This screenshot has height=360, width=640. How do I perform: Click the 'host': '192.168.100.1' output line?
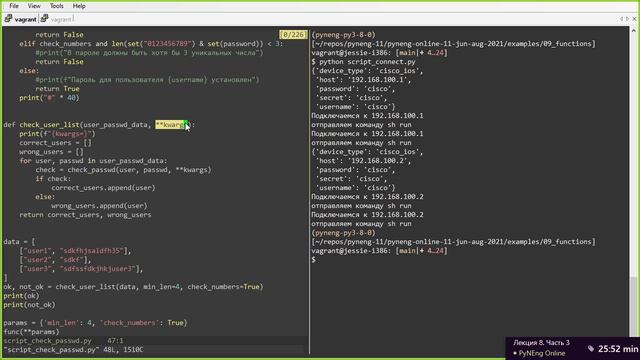(364, 80)
